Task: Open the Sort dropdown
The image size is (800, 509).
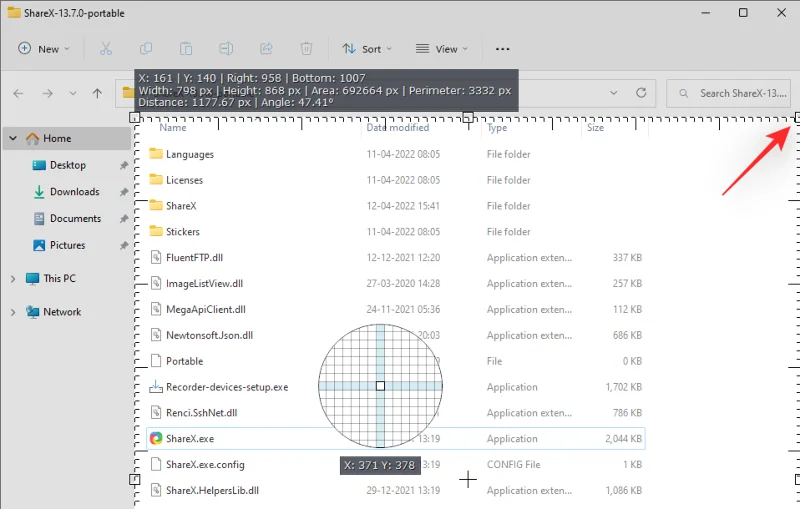Action: [367, 49]
